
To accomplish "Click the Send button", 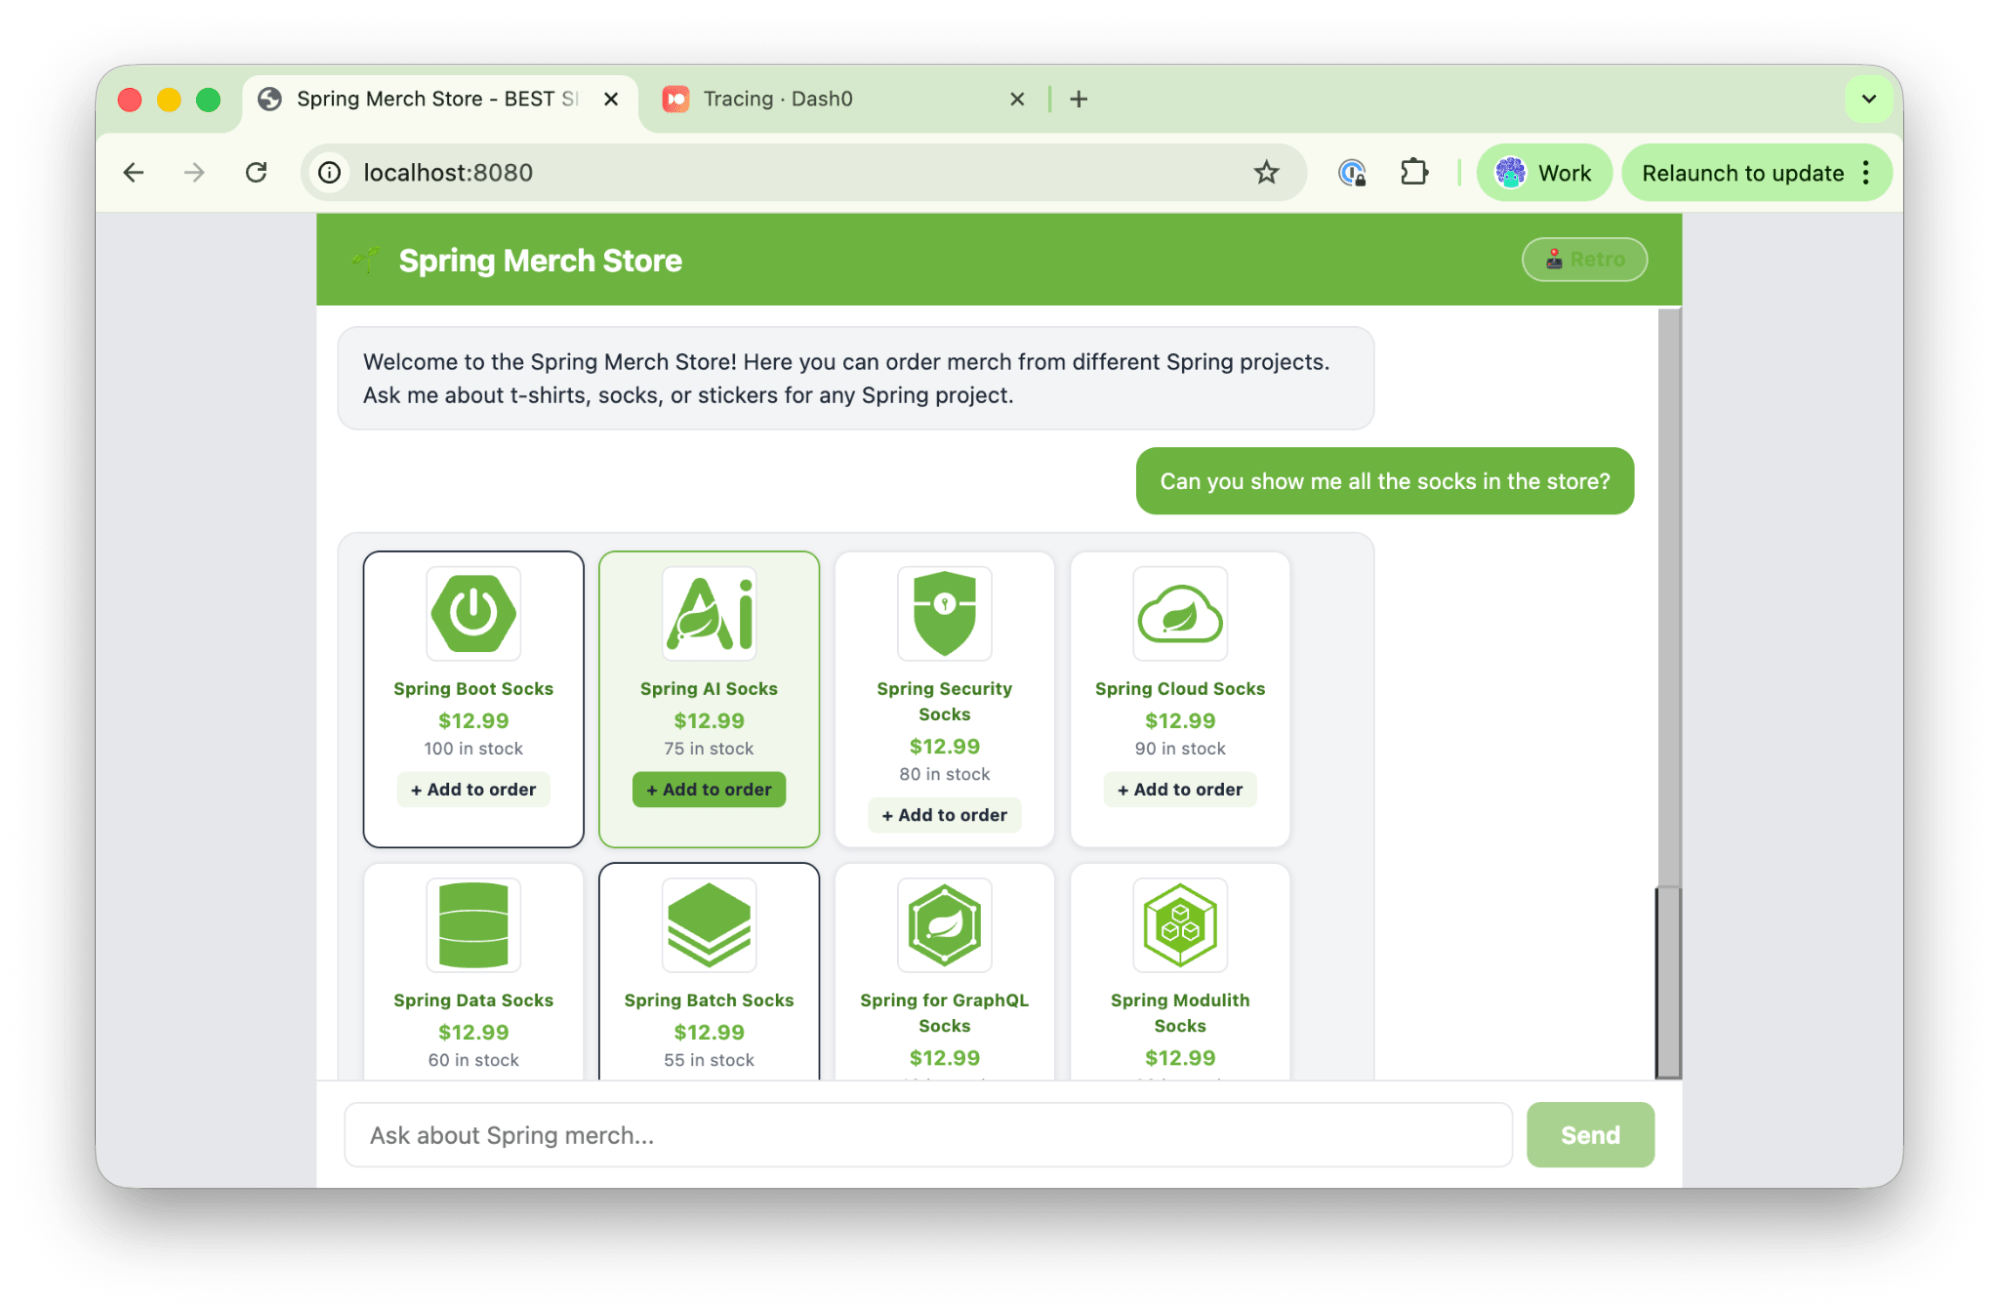I will [1590, 1135].
